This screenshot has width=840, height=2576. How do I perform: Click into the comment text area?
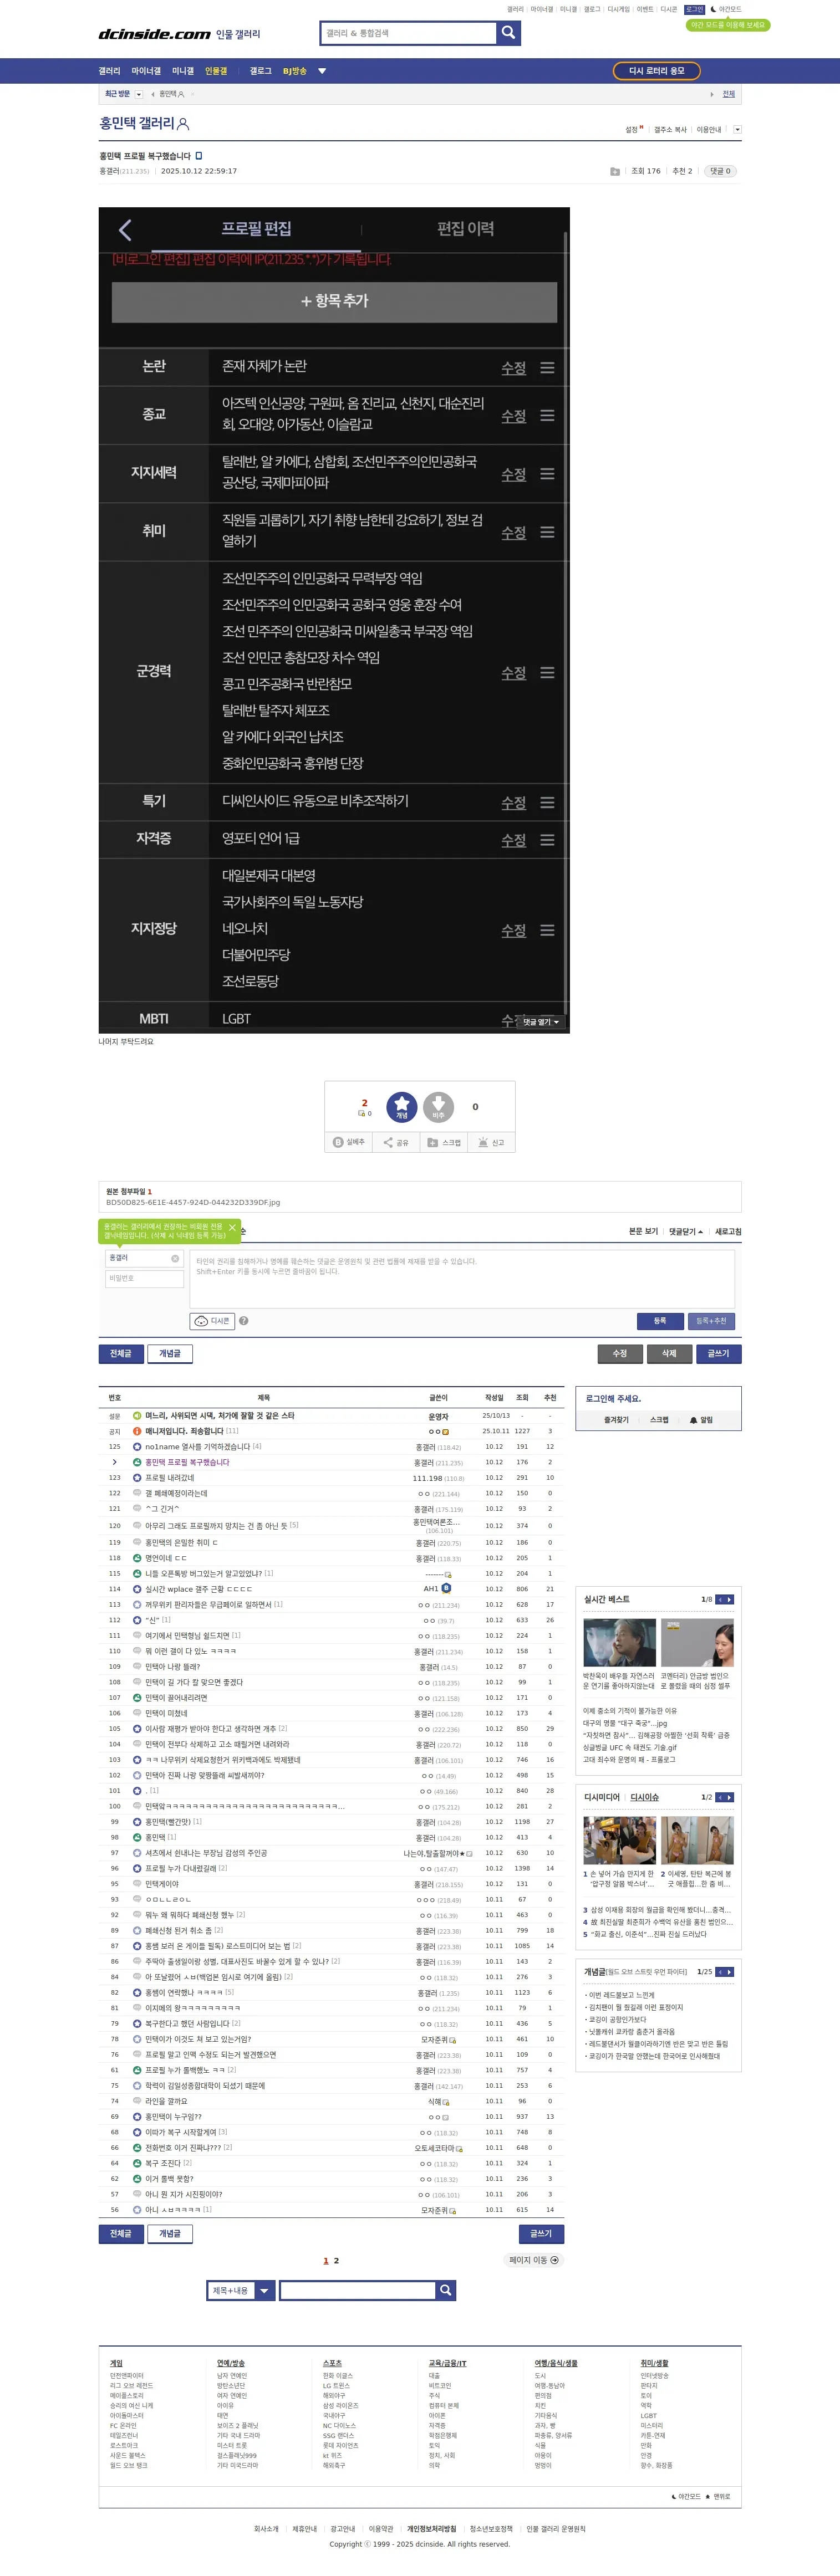pos(462,1278)
